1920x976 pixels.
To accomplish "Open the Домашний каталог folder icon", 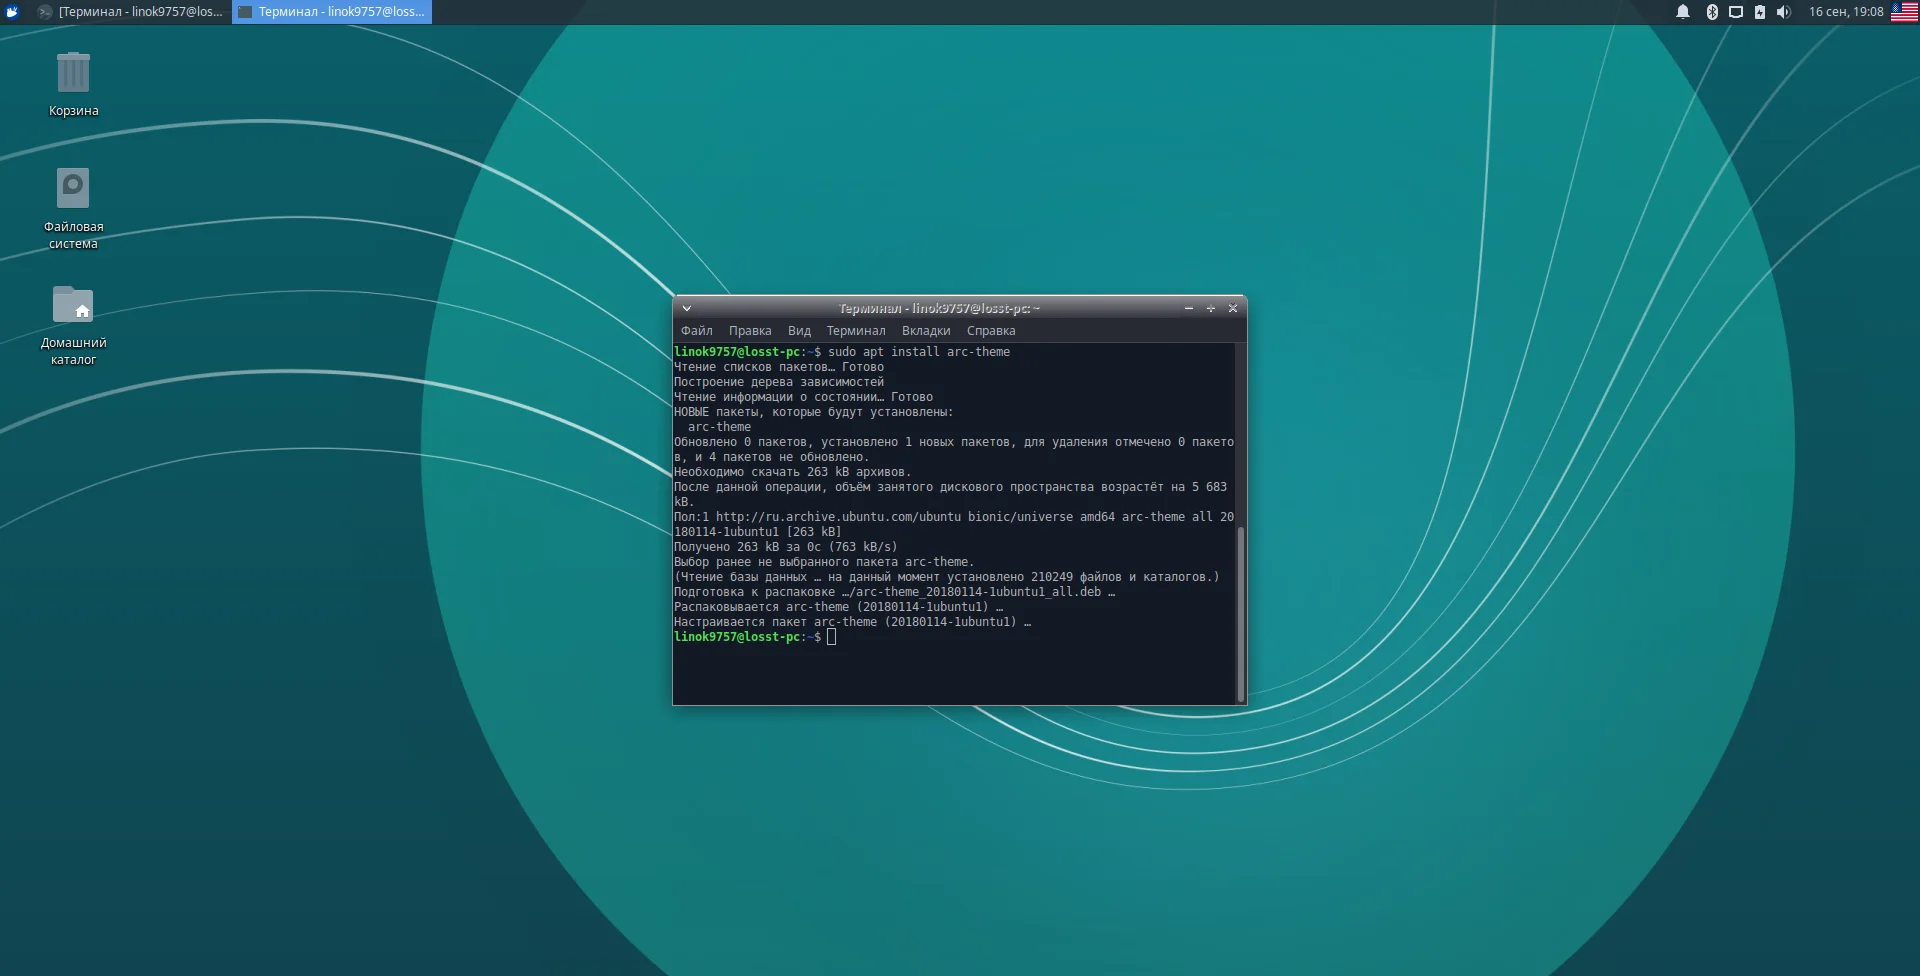I will tap(73, 306).
